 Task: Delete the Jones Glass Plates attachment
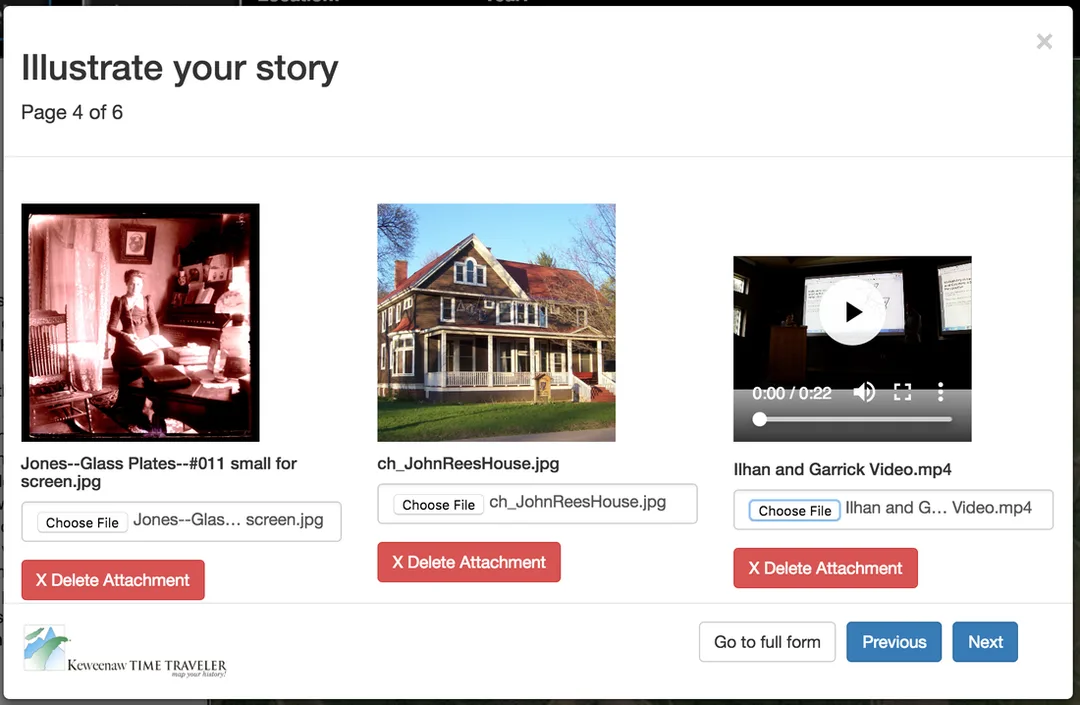(x=113, y=580)
